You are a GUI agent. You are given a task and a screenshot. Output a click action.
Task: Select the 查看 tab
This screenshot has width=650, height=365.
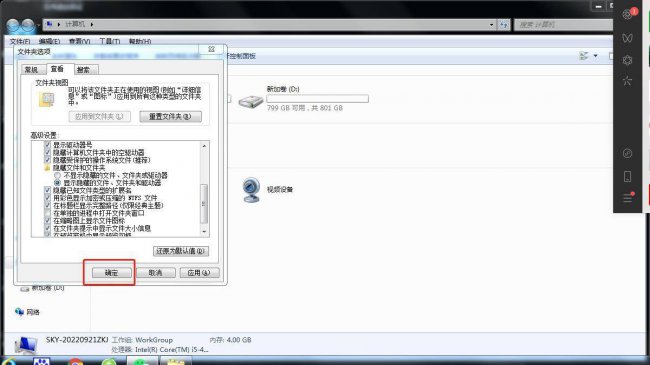[x=58, y=69]
